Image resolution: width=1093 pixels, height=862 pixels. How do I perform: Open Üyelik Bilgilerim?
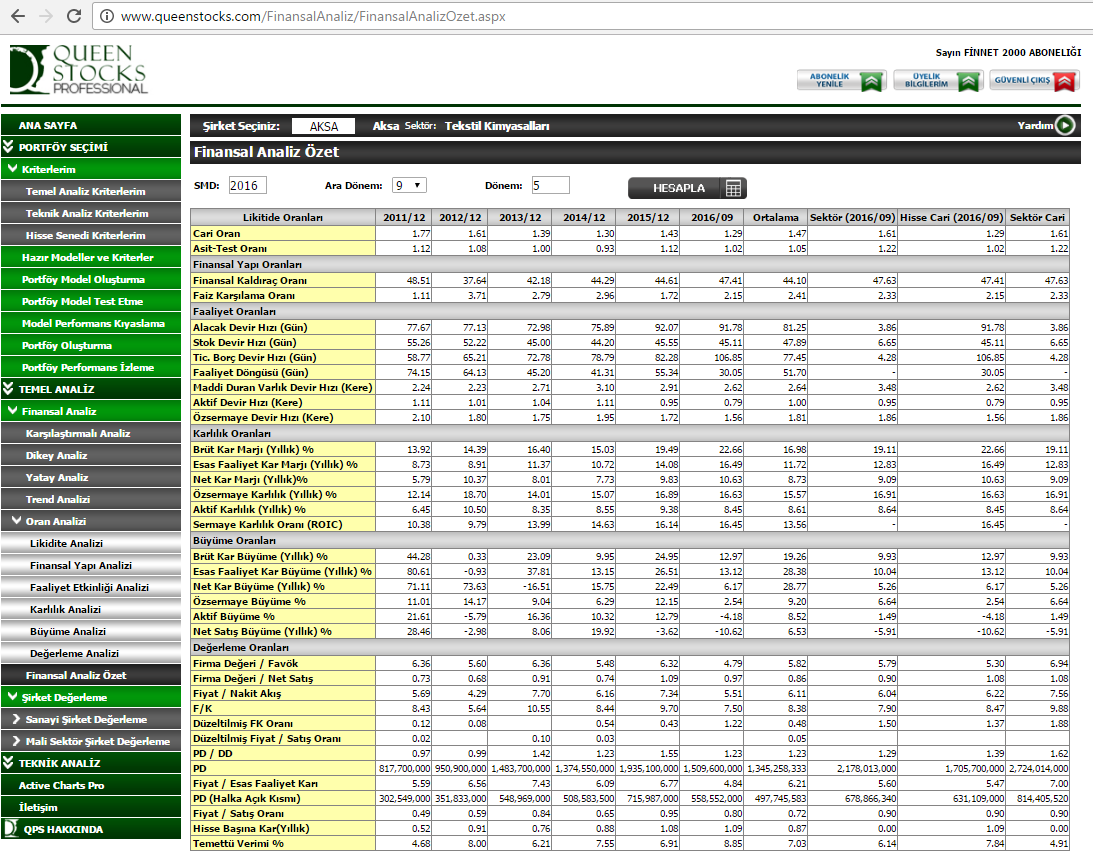click(x=938, y=81)
